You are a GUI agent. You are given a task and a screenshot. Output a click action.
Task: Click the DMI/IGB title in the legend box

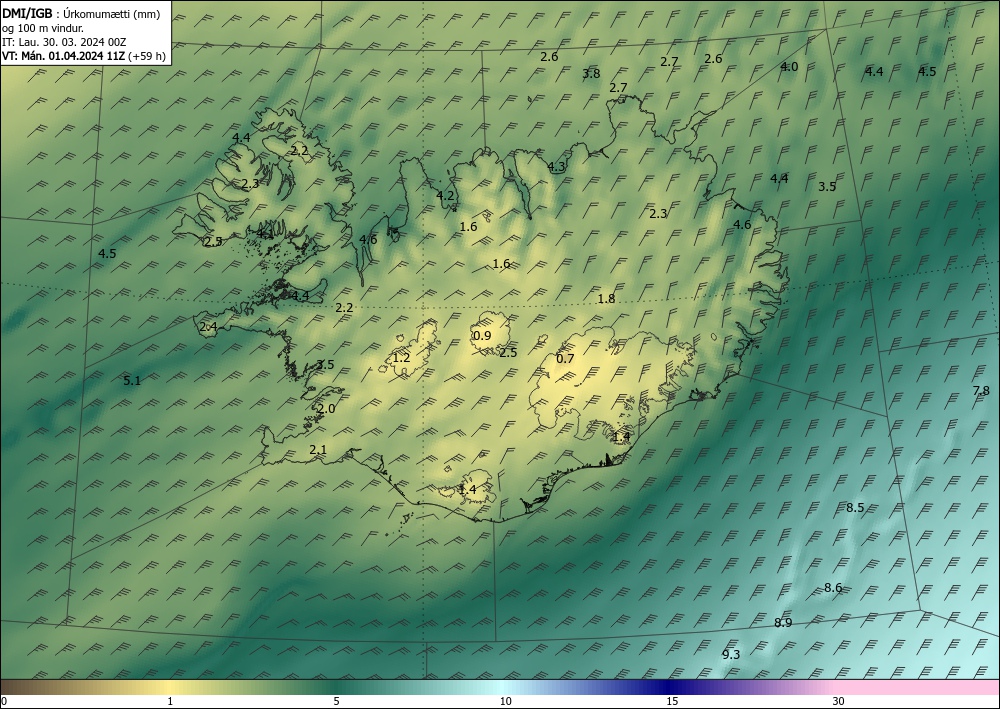point(27,13)
